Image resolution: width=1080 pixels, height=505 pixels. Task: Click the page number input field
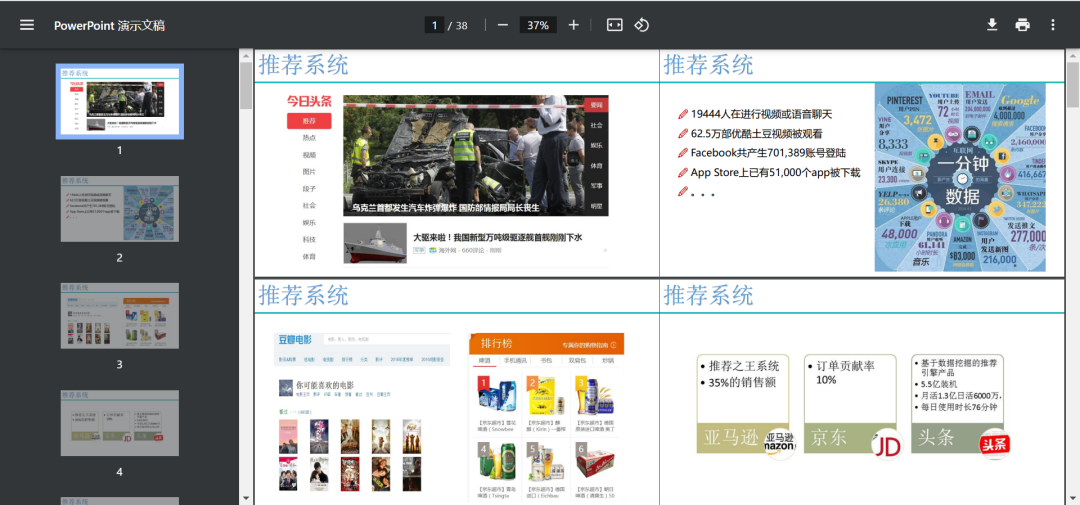click(x=434, y=25)
